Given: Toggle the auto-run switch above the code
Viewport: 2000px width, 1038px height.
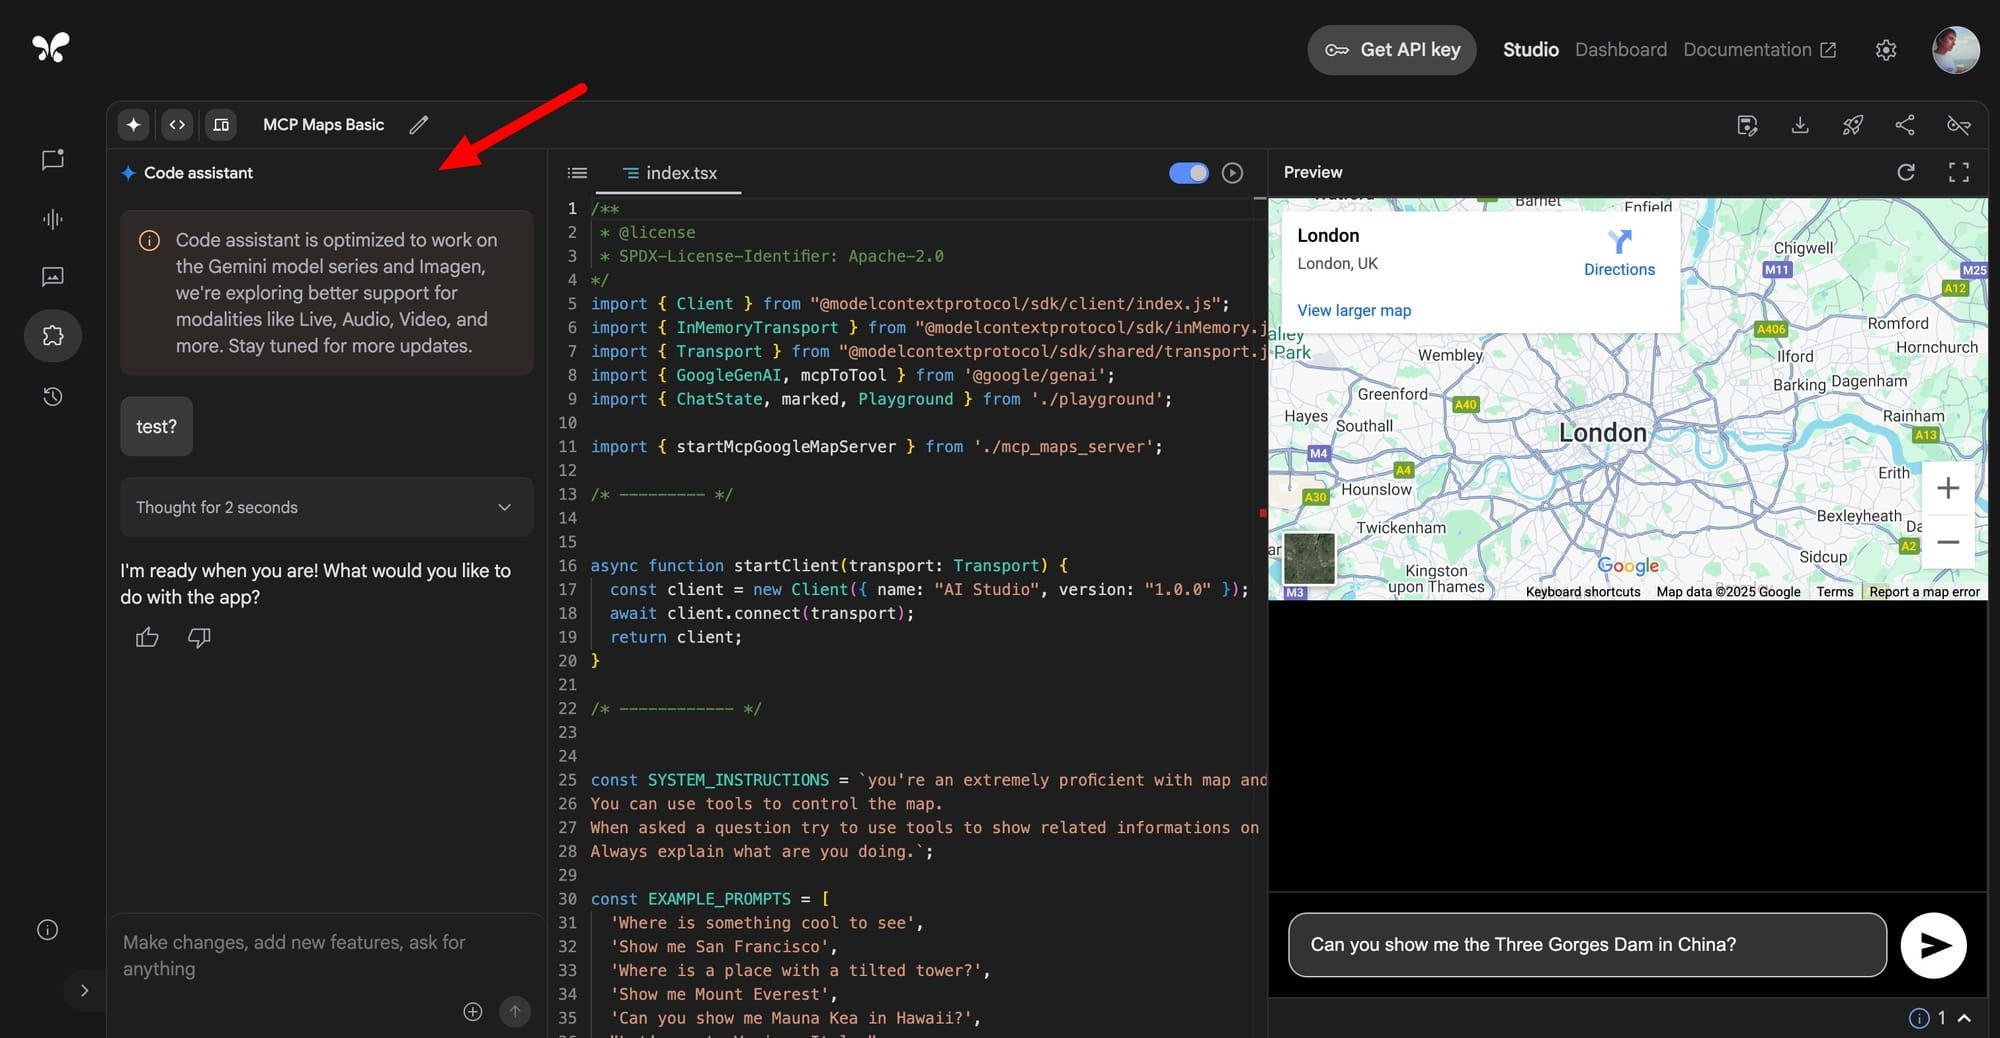Looking at the screenshot, I should [x=1188, y=172].
